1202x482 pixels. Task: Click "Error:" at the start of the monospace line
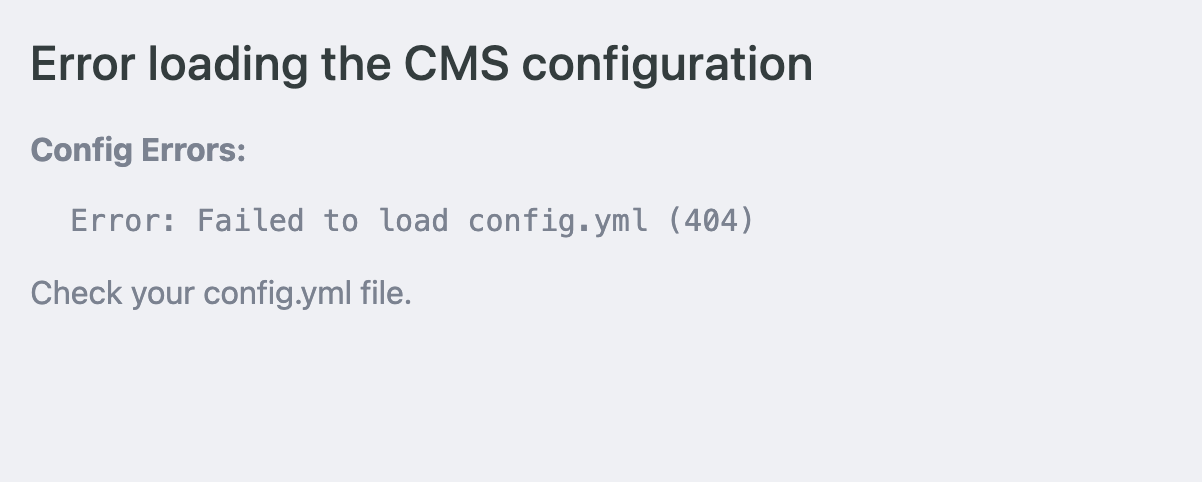pos(124,220)
